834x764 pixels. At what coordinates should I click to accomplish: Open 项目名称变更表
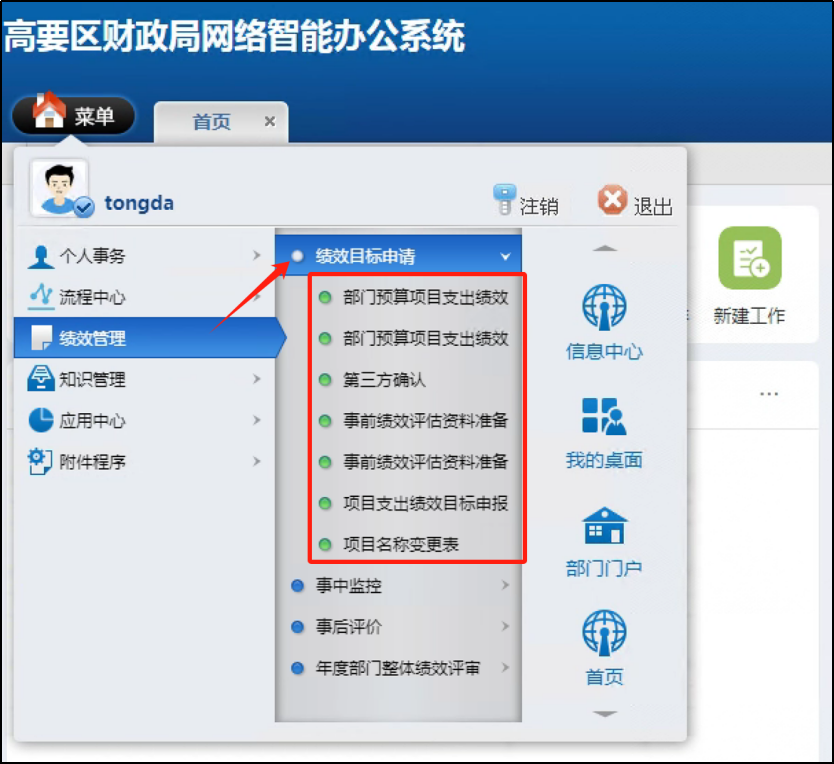point(401,545)
